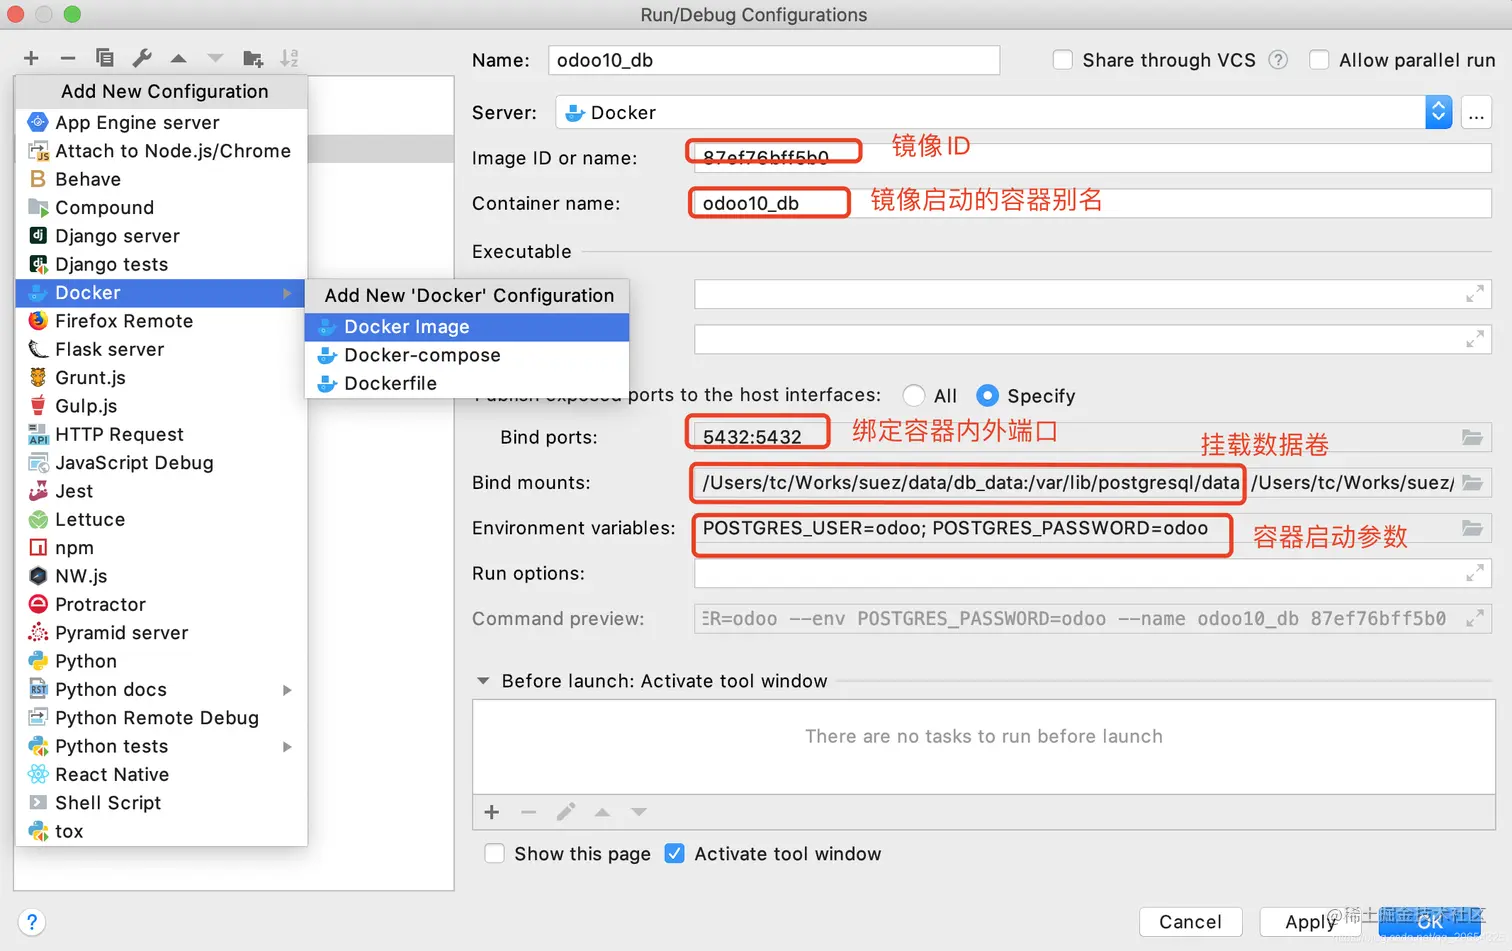1512x951 pixels.
Task: Check Show this page checkbox
Action: (494, 854)
